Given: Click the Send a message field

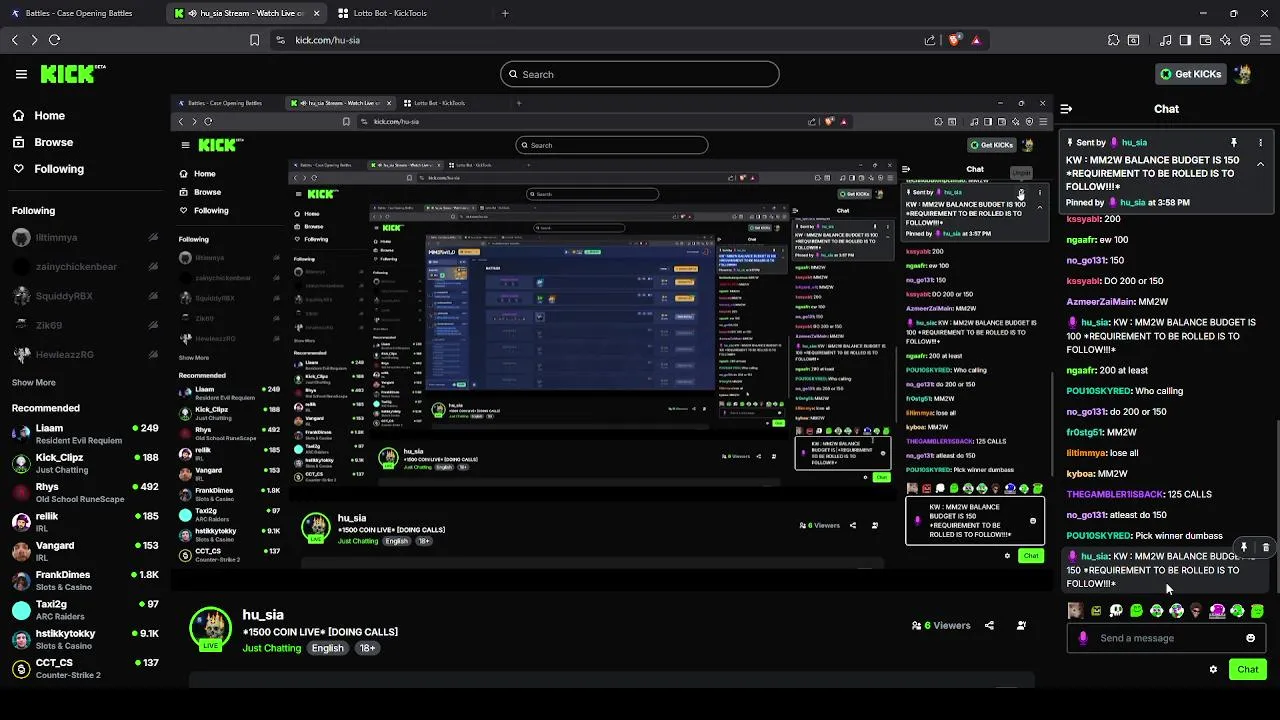Looking at the screenshot, I should tap(1166, 638).
